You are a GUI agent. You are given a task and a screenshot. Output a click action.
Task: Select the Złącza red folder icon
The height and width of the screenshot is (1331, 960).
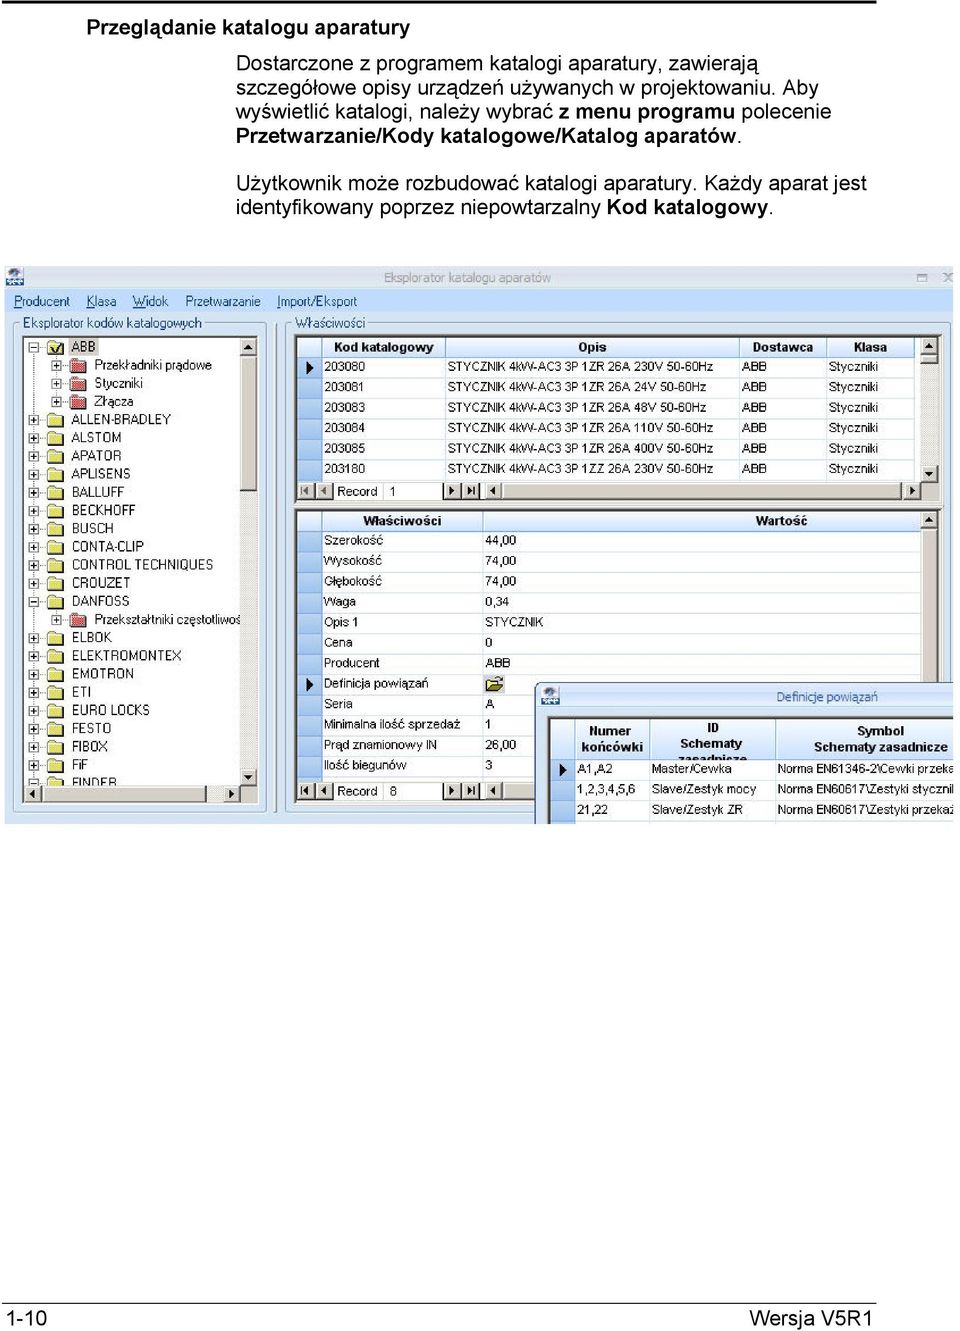[79, 401]
